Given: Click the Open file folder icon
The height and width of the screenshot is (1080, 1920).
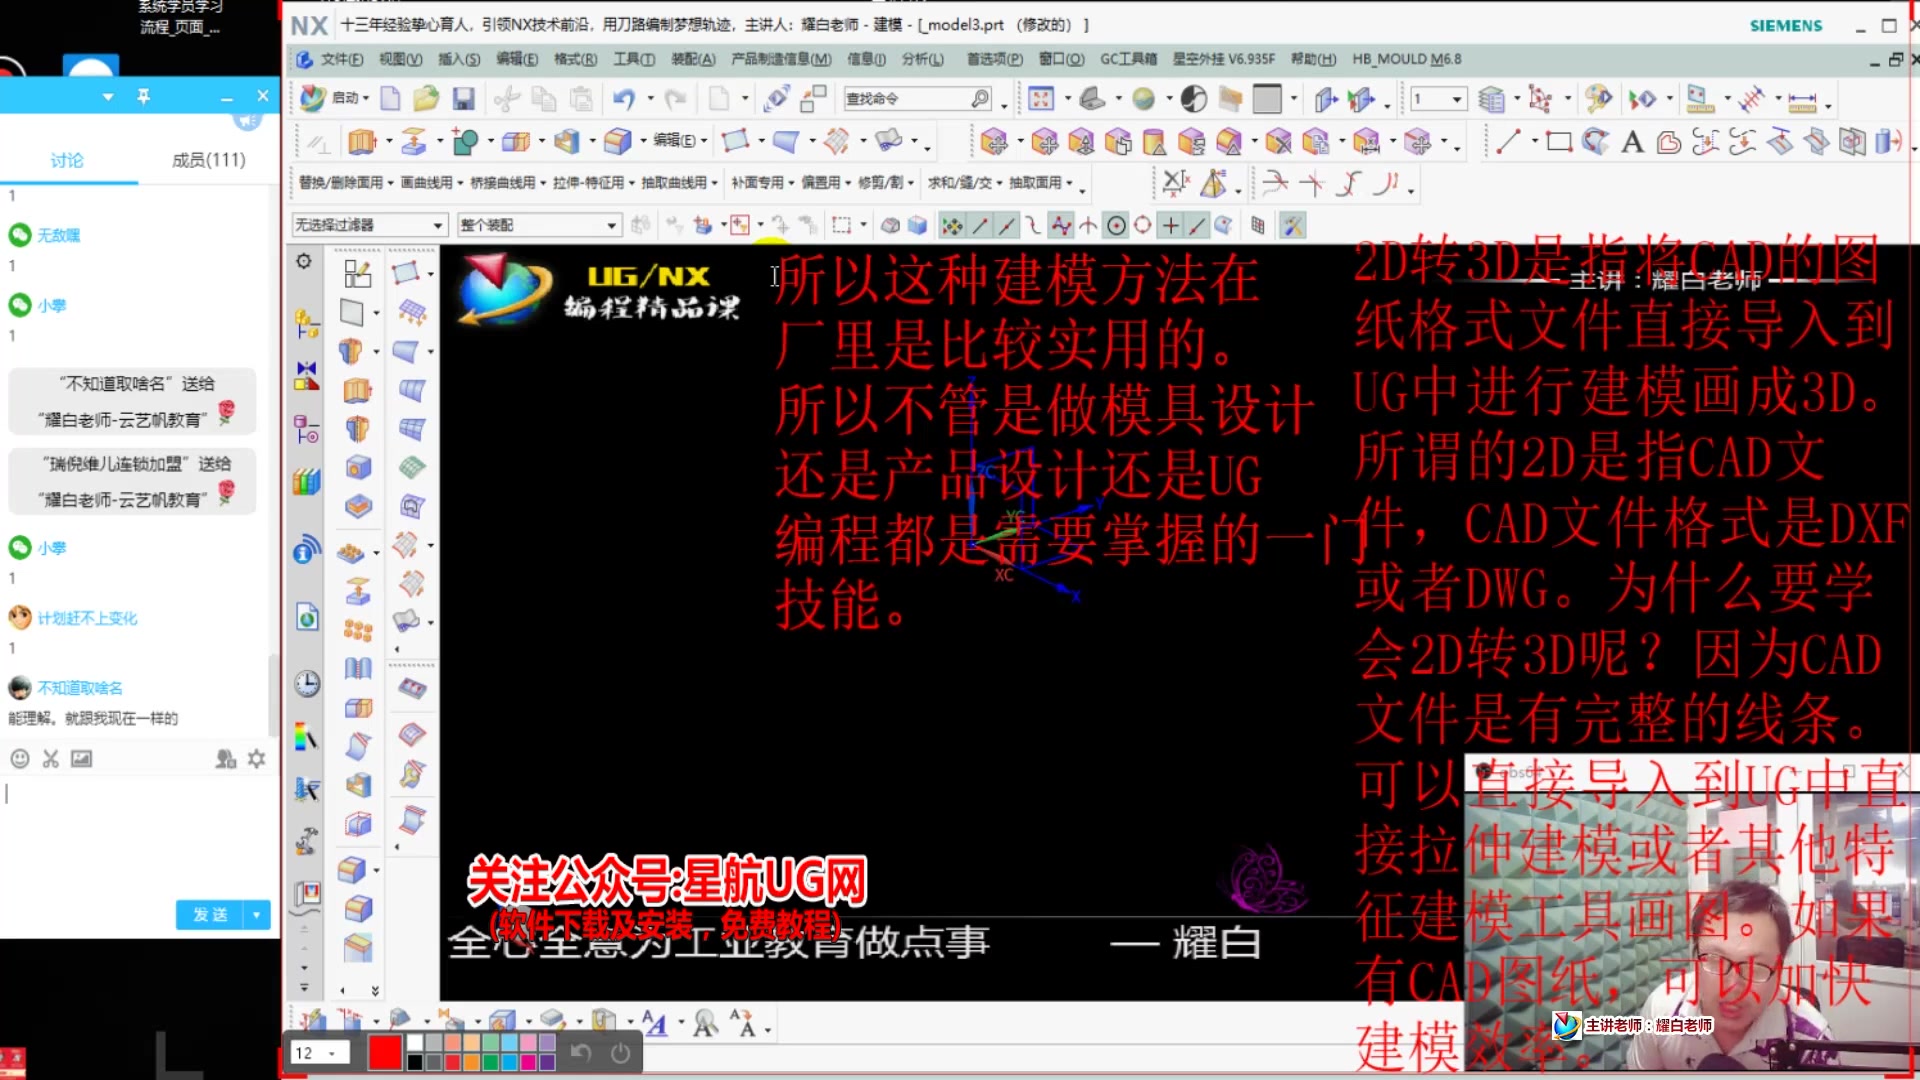Looking at the screenshot, I should [x=426, y=98].
